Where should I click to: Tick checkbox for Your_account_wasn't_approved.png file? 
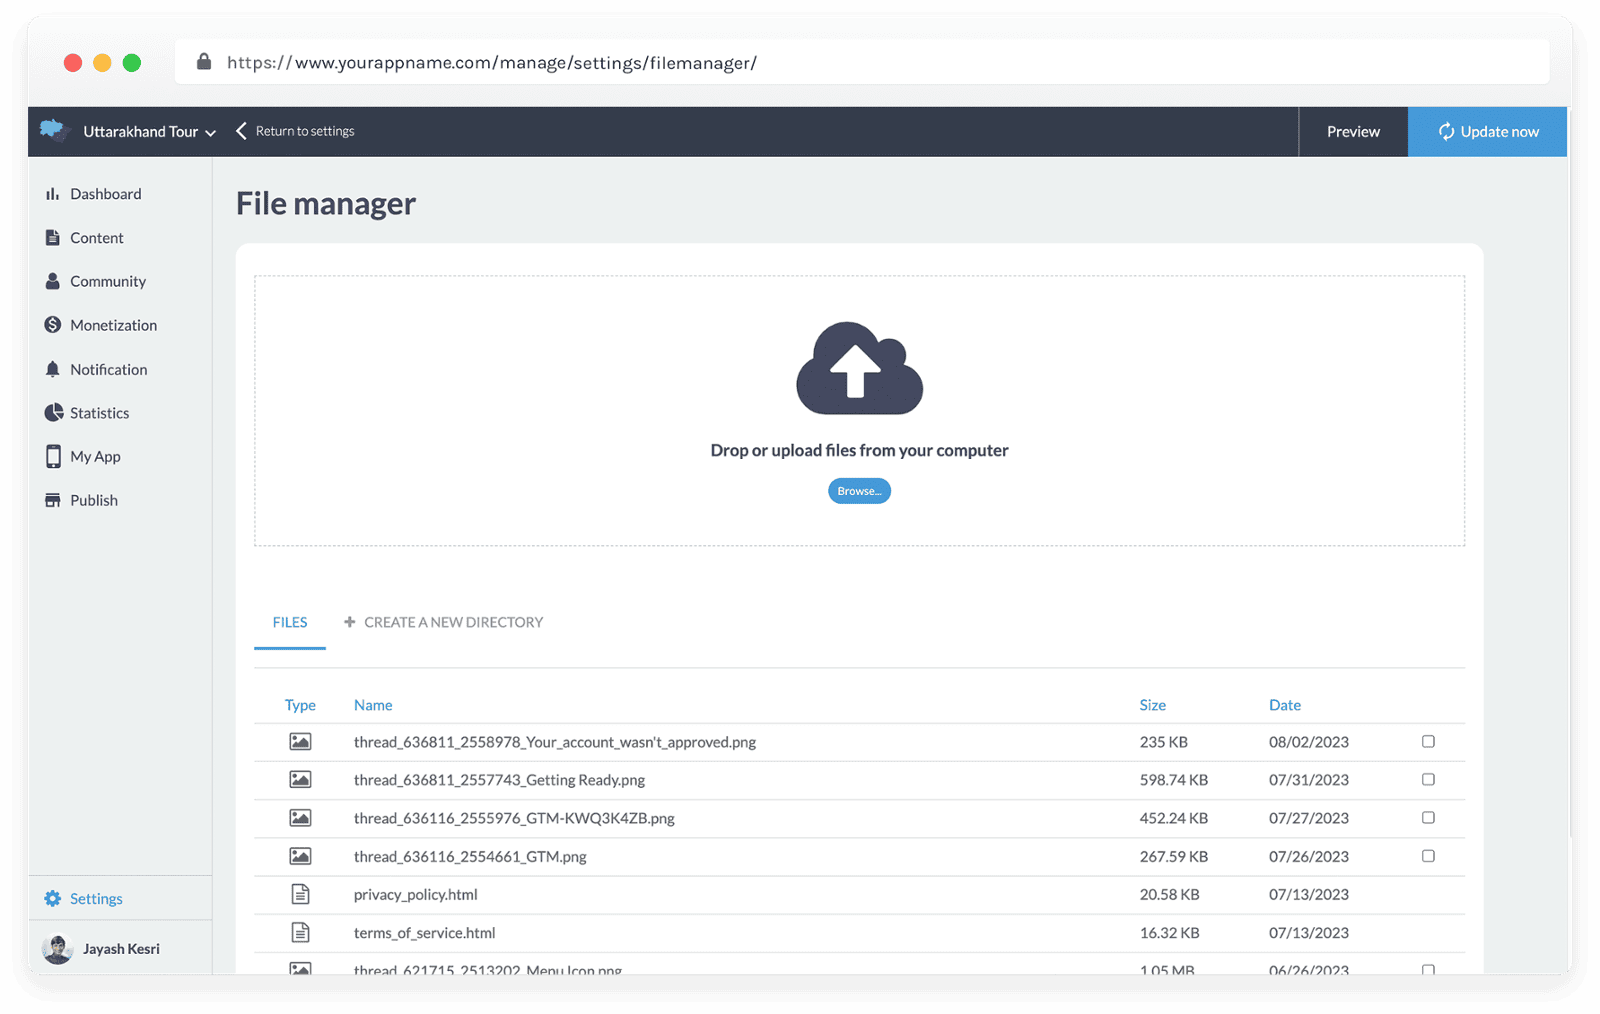(x=1428, y=742)
